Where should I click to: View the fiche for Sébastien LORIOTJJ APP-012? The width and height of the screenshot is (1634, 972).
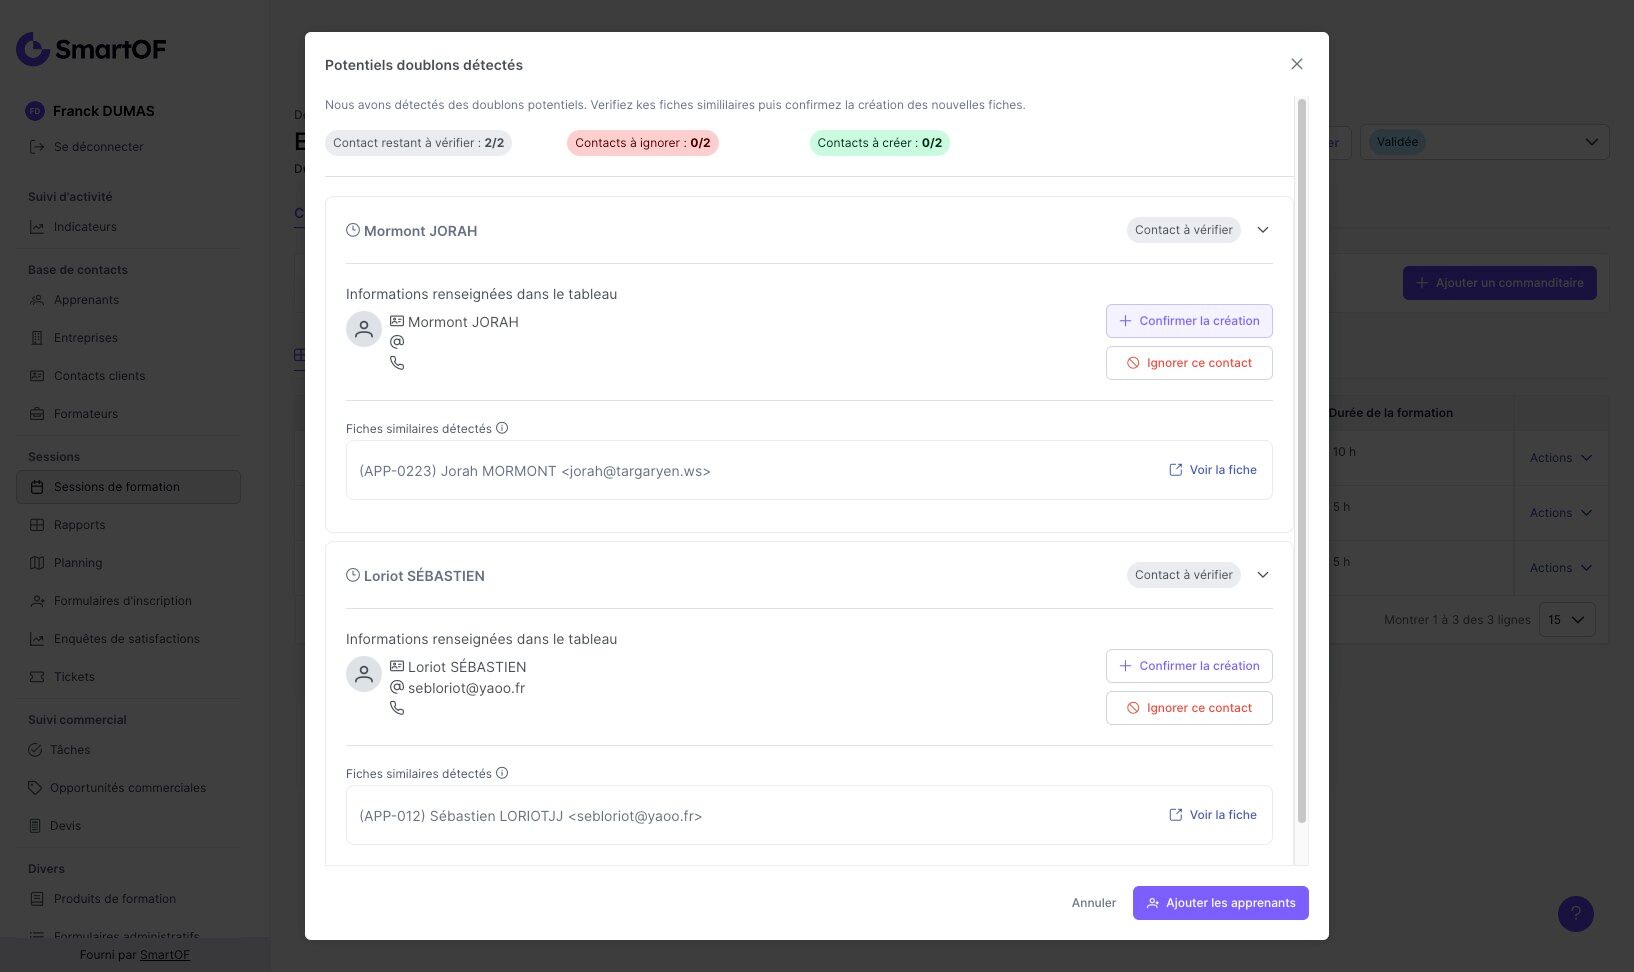(1213, 815)
